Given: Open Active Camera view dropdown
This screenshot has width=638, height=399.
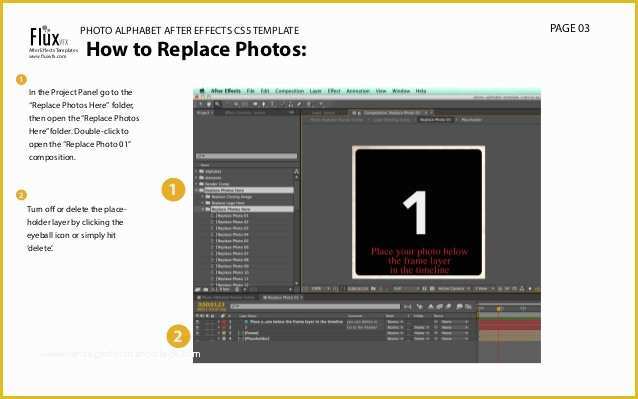Looking at the screenshot, I should [453, 289].
